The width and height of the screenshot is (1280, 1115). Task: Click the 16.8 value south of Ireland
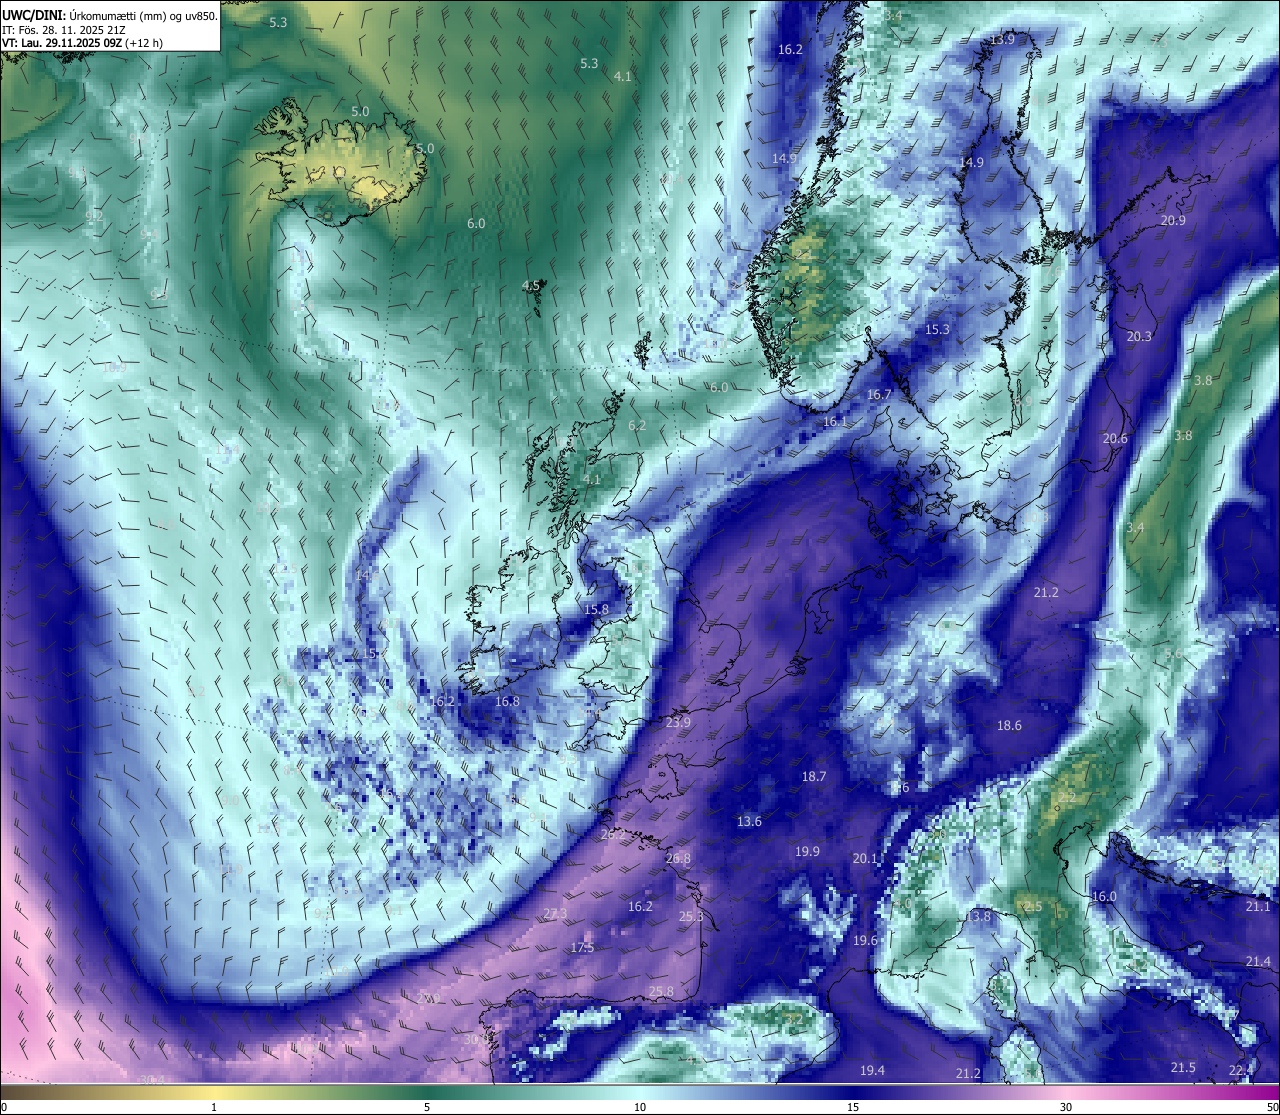coord(507,702)
